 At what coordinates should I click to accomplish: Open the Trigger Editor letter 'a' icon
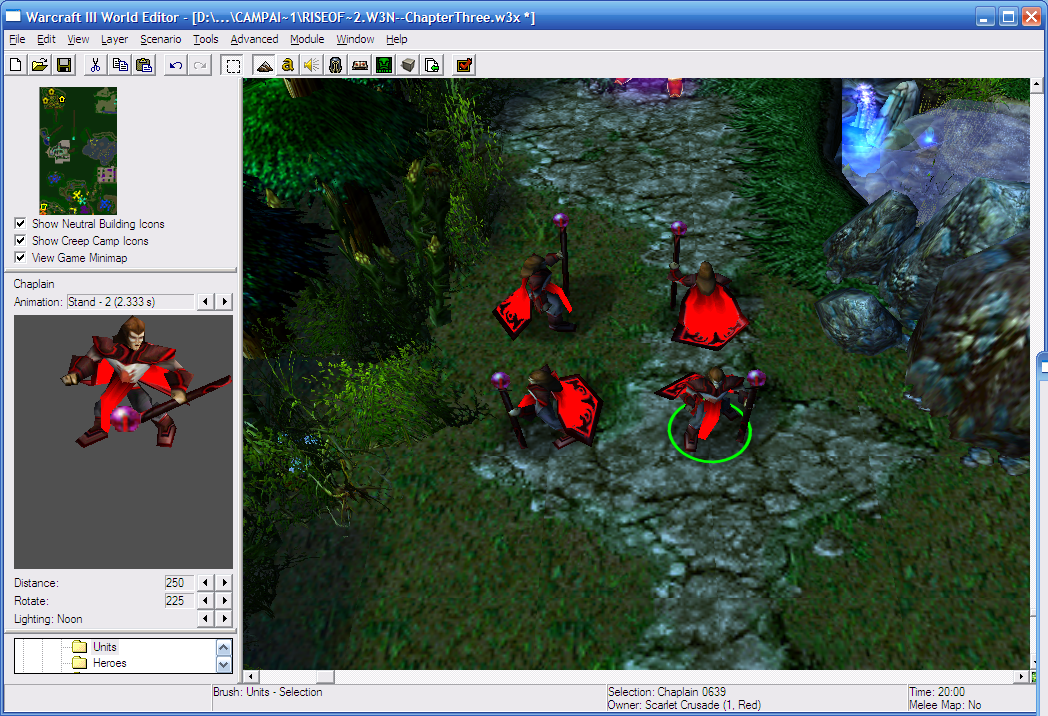coord(288,65)
